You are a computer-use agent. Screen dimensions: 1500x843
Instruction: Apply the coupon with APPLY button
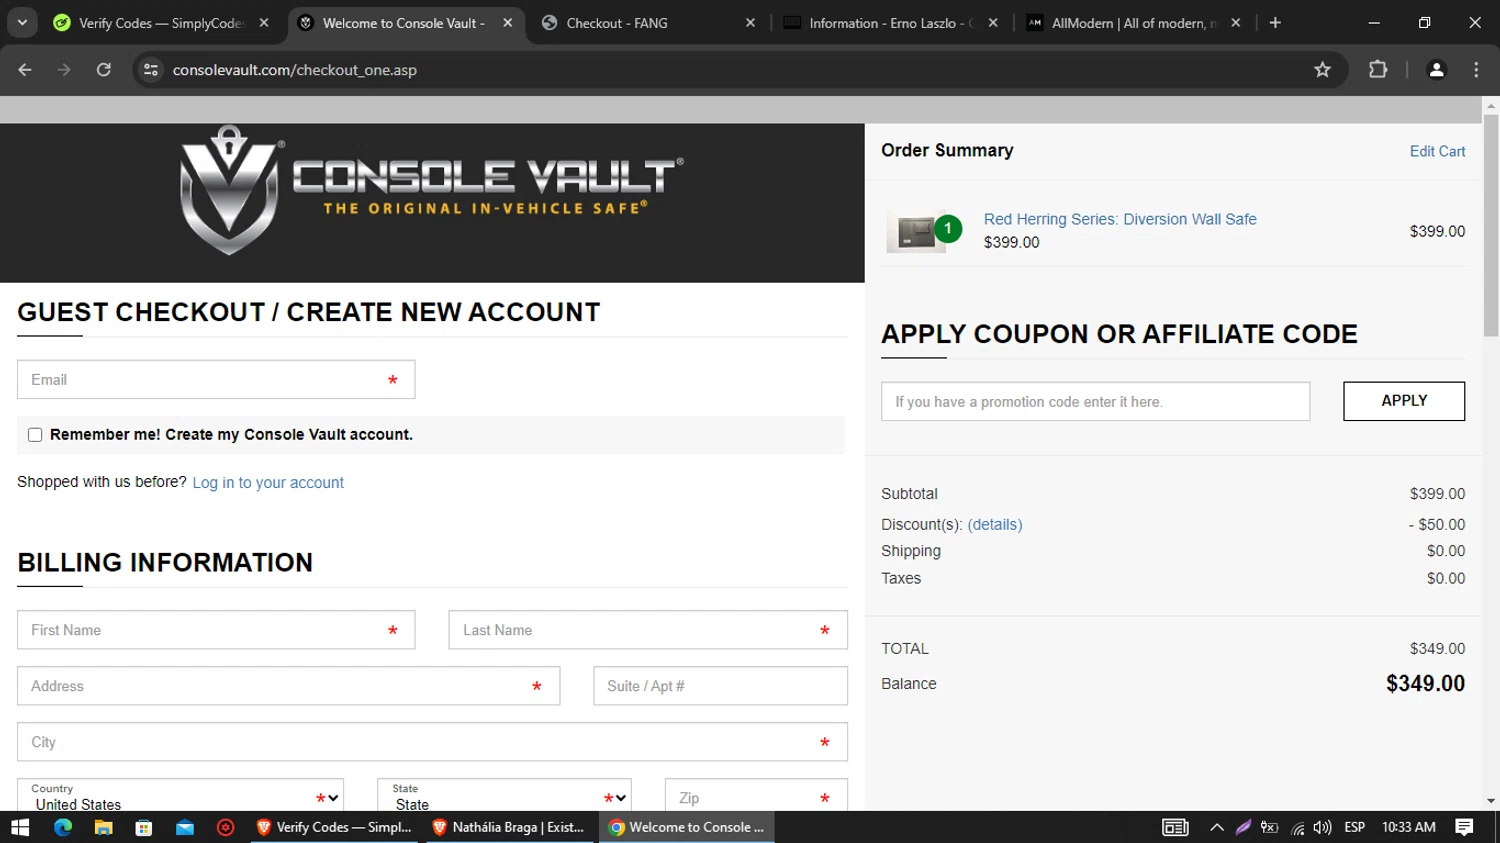coord(1404,401)
